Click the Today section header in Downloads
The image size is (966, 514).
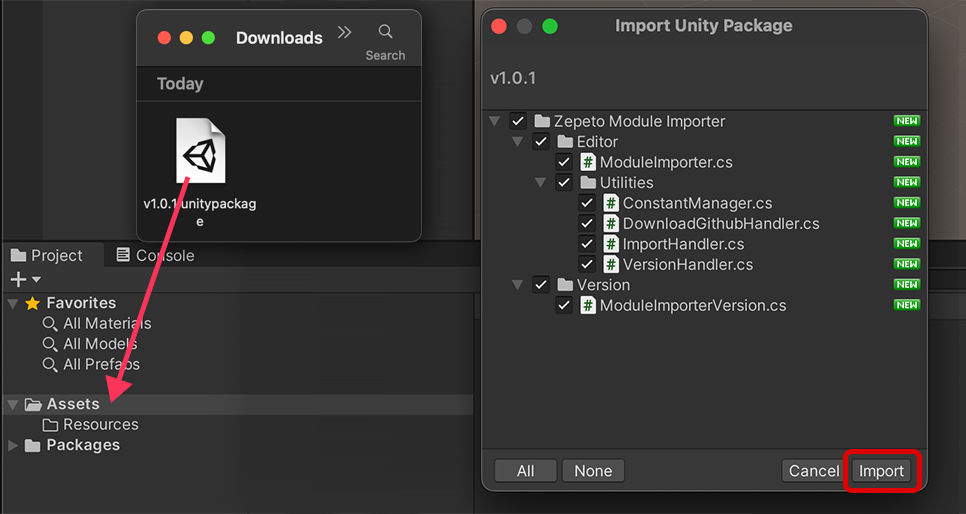(x=180, y=84)
